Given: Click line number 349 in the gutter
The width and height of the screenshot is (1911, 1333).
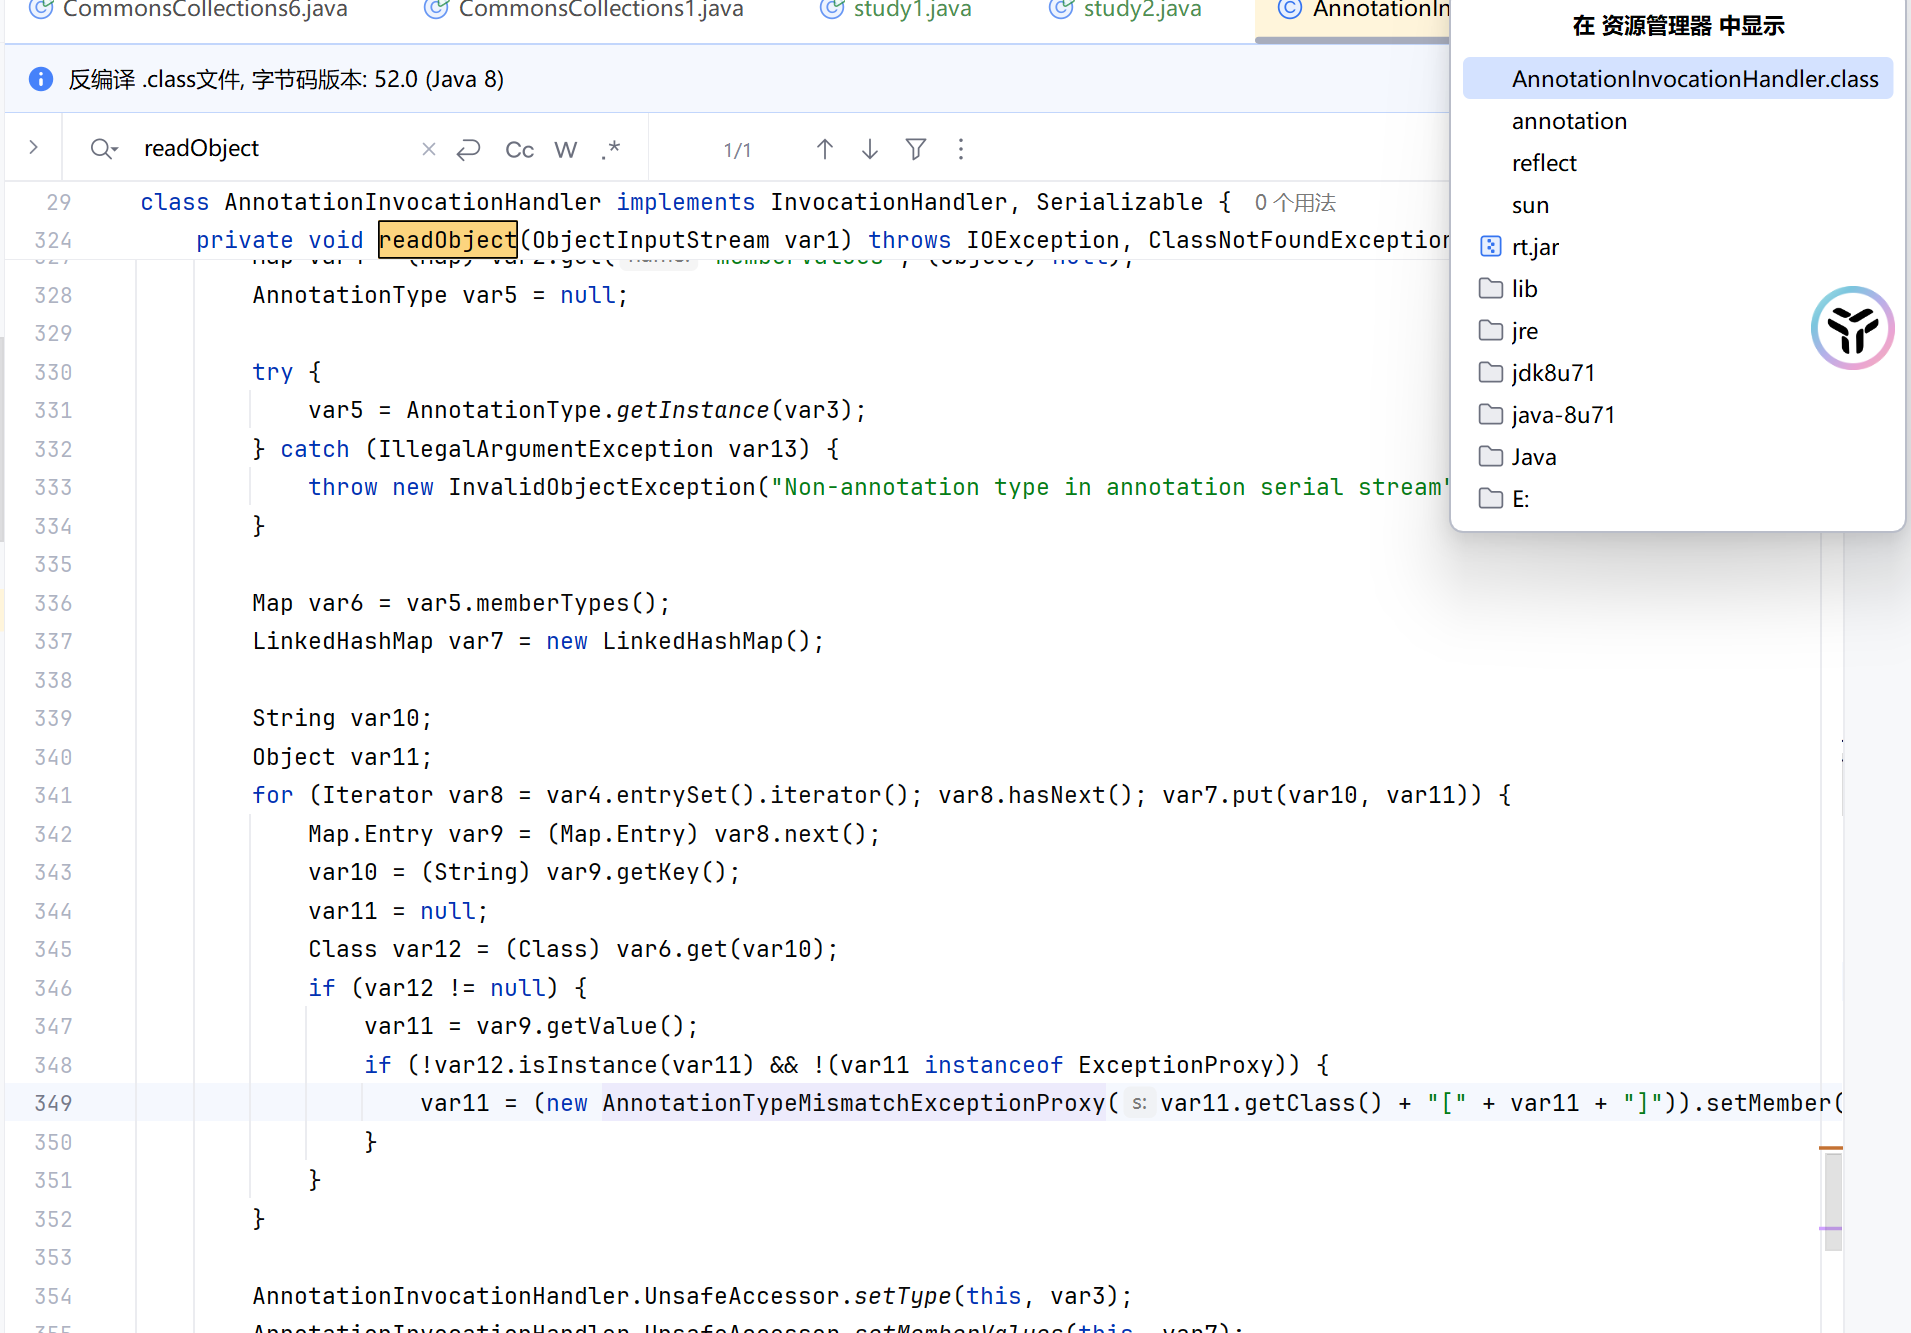Looking at the screenshot, I should pyautogui.click(x=53, y=1103).
